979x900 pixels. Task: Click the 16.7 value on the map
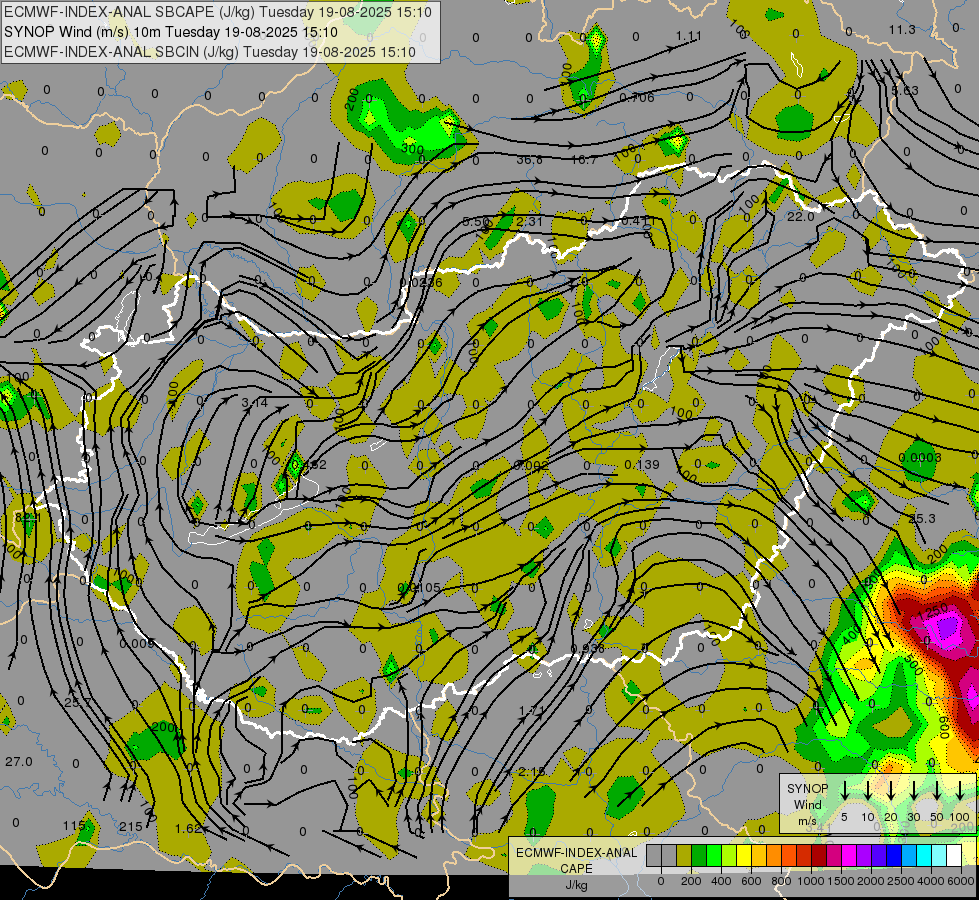584,160
